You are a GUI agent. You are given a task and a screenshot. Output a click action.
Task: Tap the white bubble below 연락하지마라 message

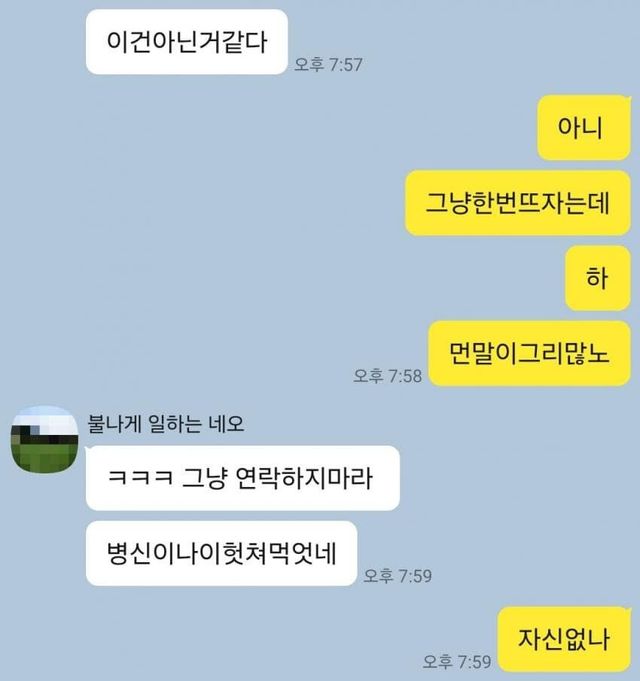[221, 553]
